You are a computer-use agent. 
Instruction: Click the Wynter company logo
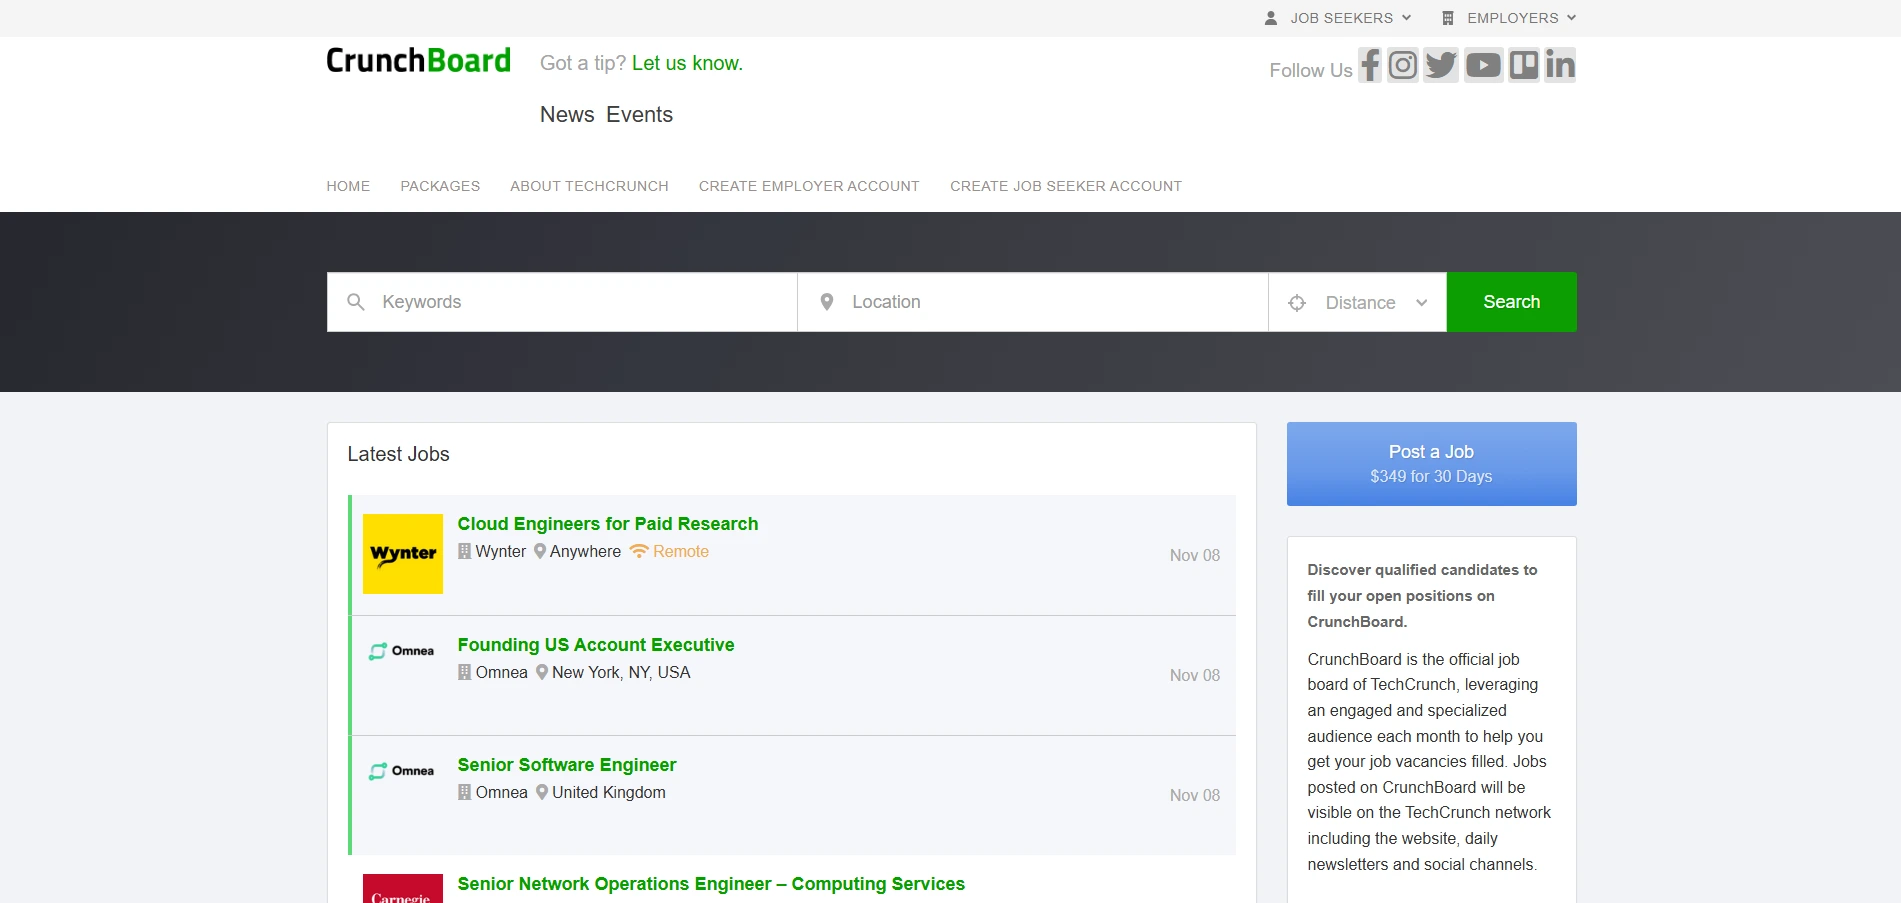[403, 554]
